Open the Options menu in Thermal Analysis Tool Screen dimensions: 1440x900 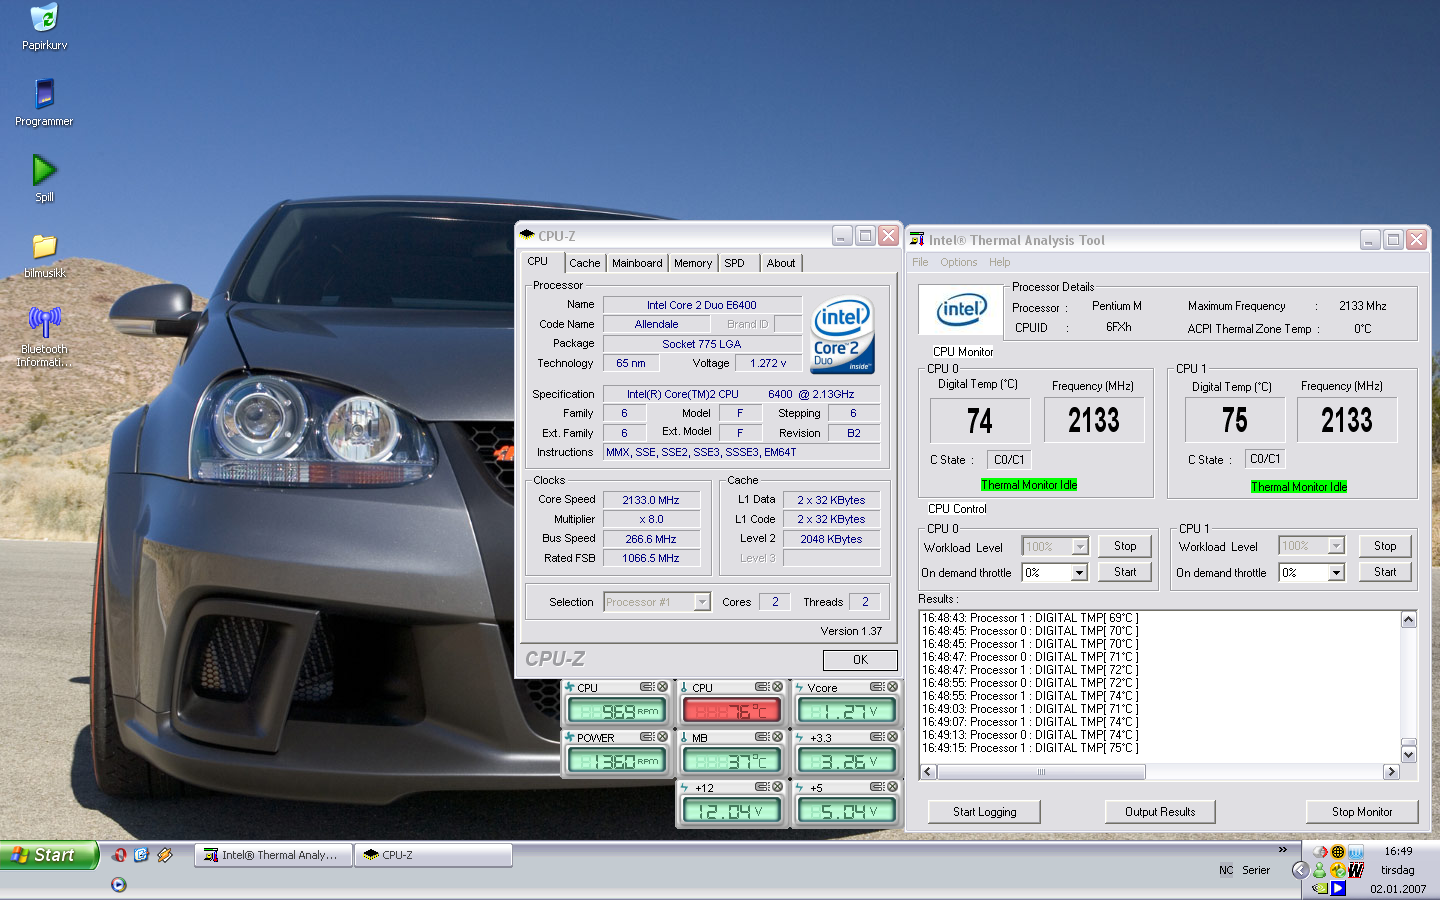tap(958, 262)
